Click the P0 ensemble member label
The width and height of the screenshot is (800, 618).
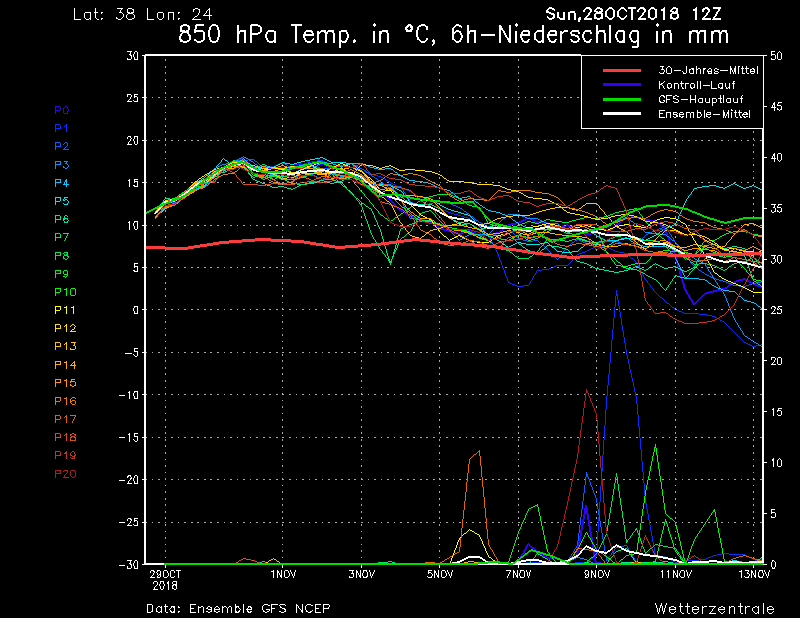pyautogui.click(x=61, y=110)
